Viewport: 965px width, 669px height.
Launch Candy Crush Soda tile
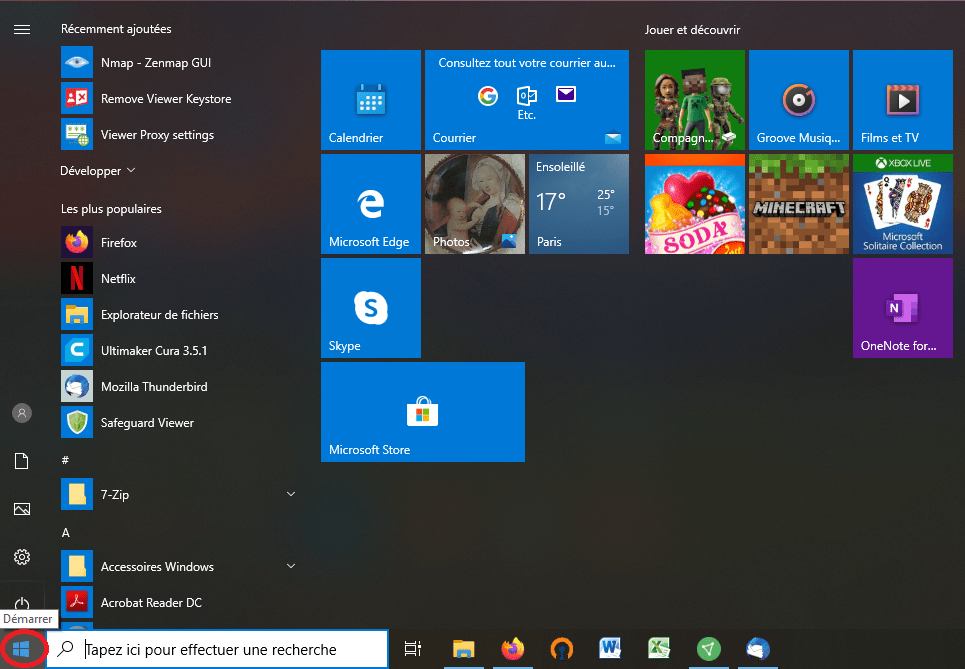click(695, 204)
